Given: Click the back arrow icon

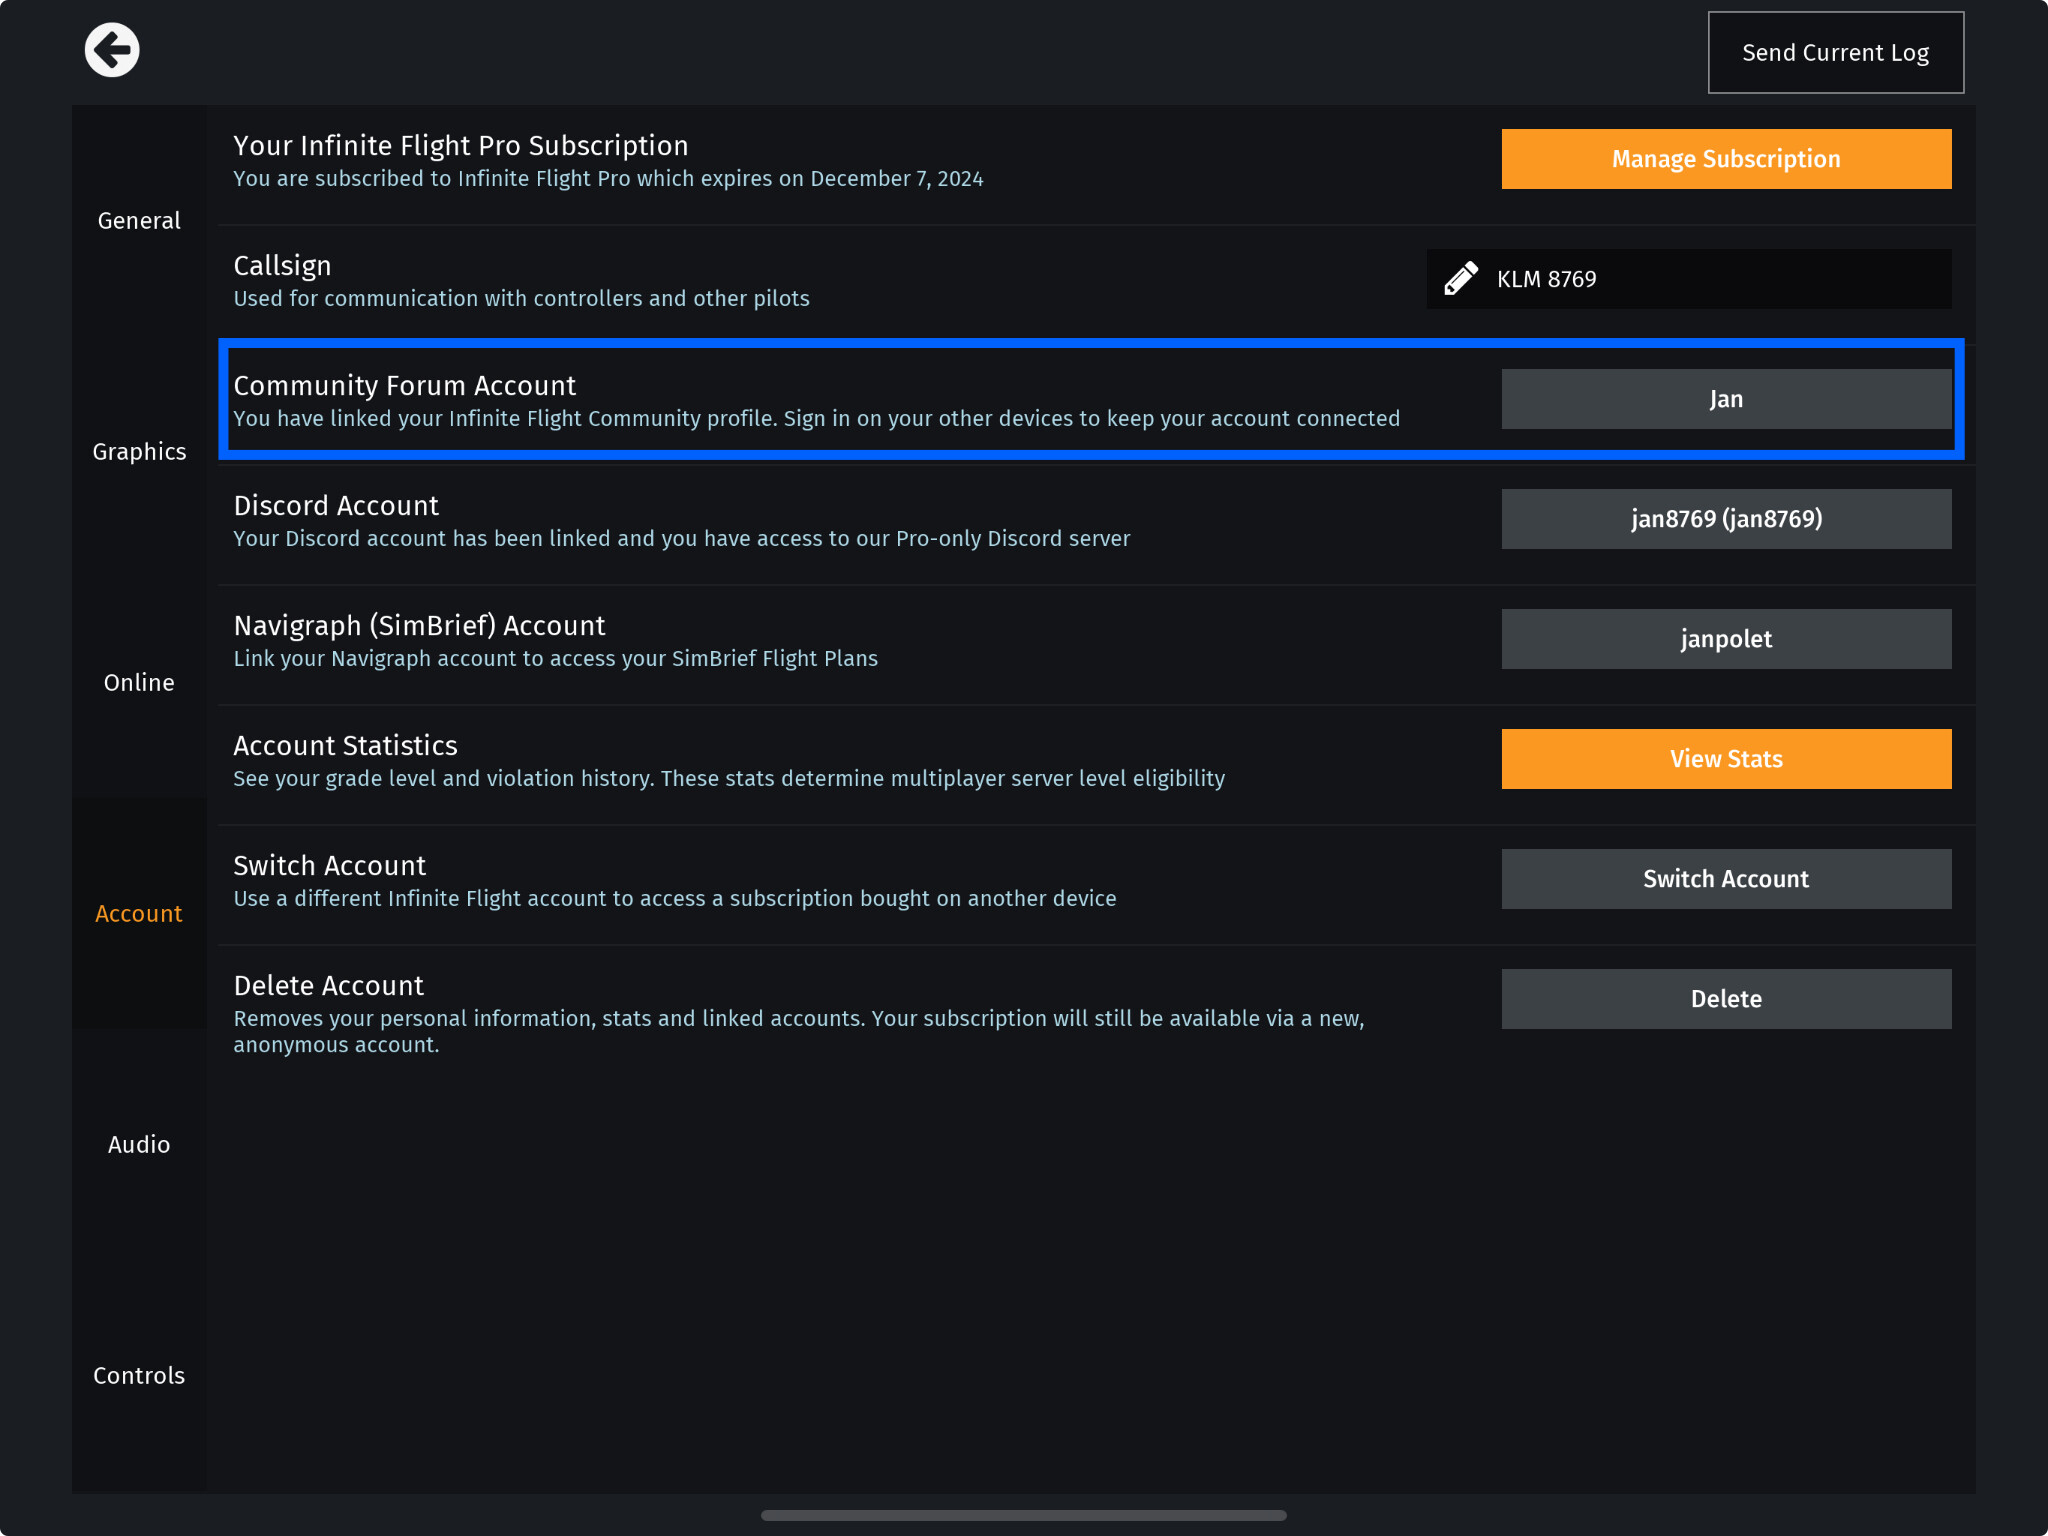Looking at the screenshot, I should [x=111, y=50].
